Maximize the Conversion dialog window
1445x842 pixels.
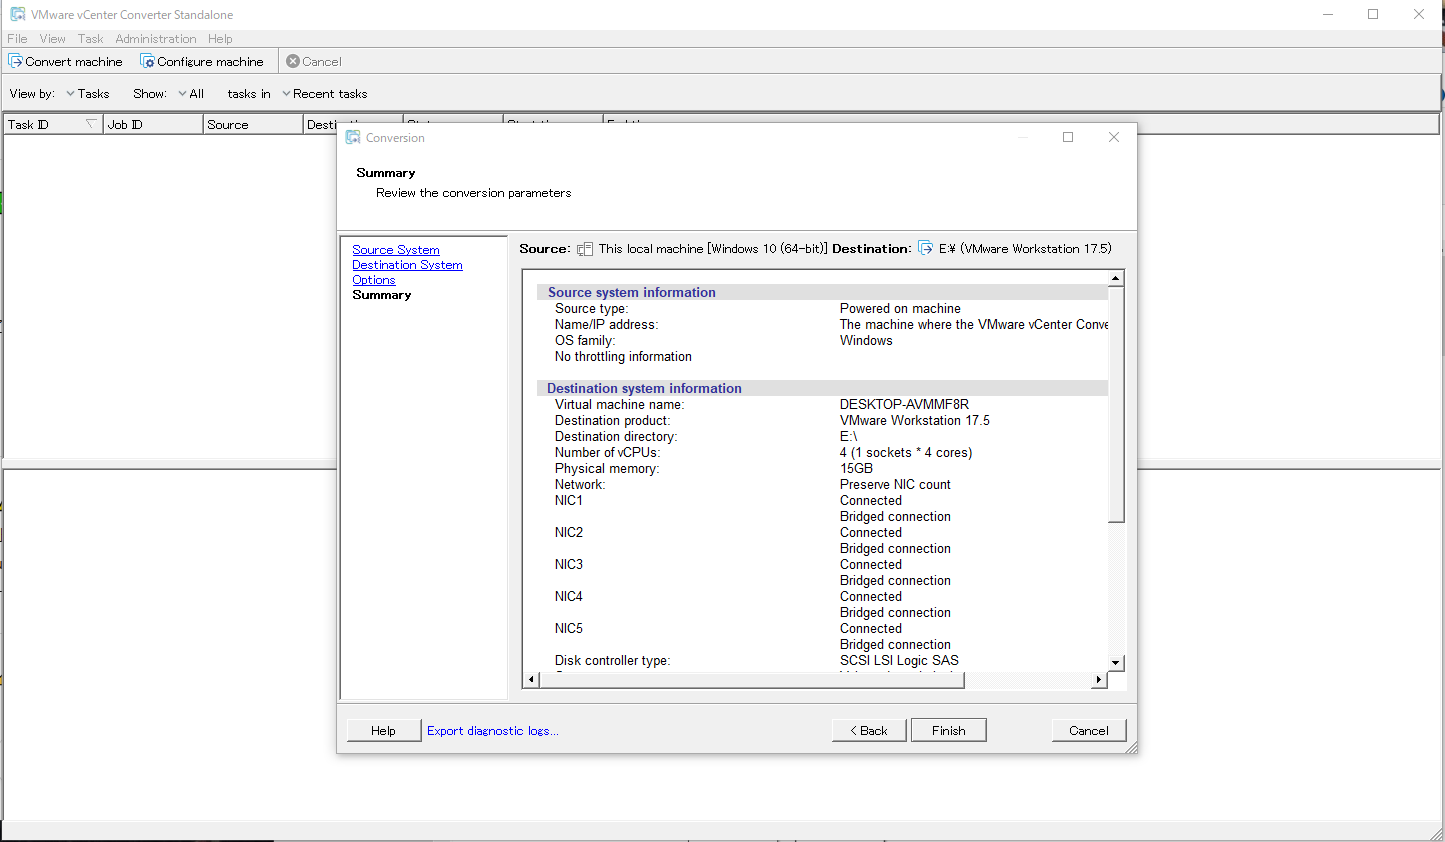[1068, 137]
